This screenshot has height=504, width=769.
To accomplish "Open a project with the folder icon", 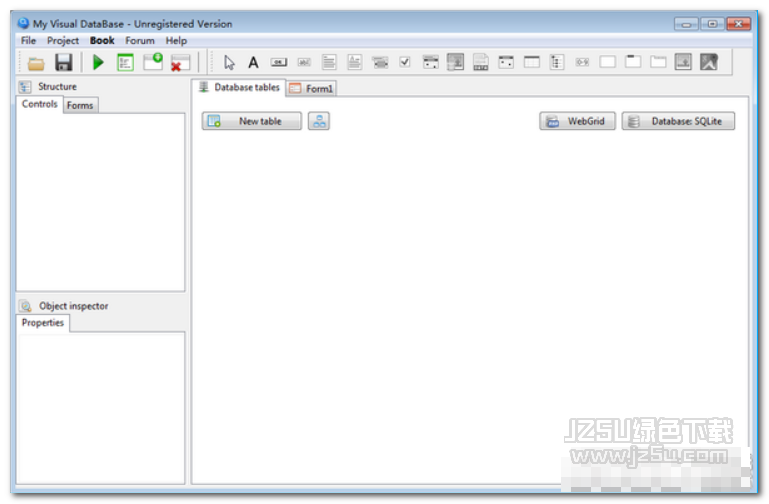I will [36, 63].
